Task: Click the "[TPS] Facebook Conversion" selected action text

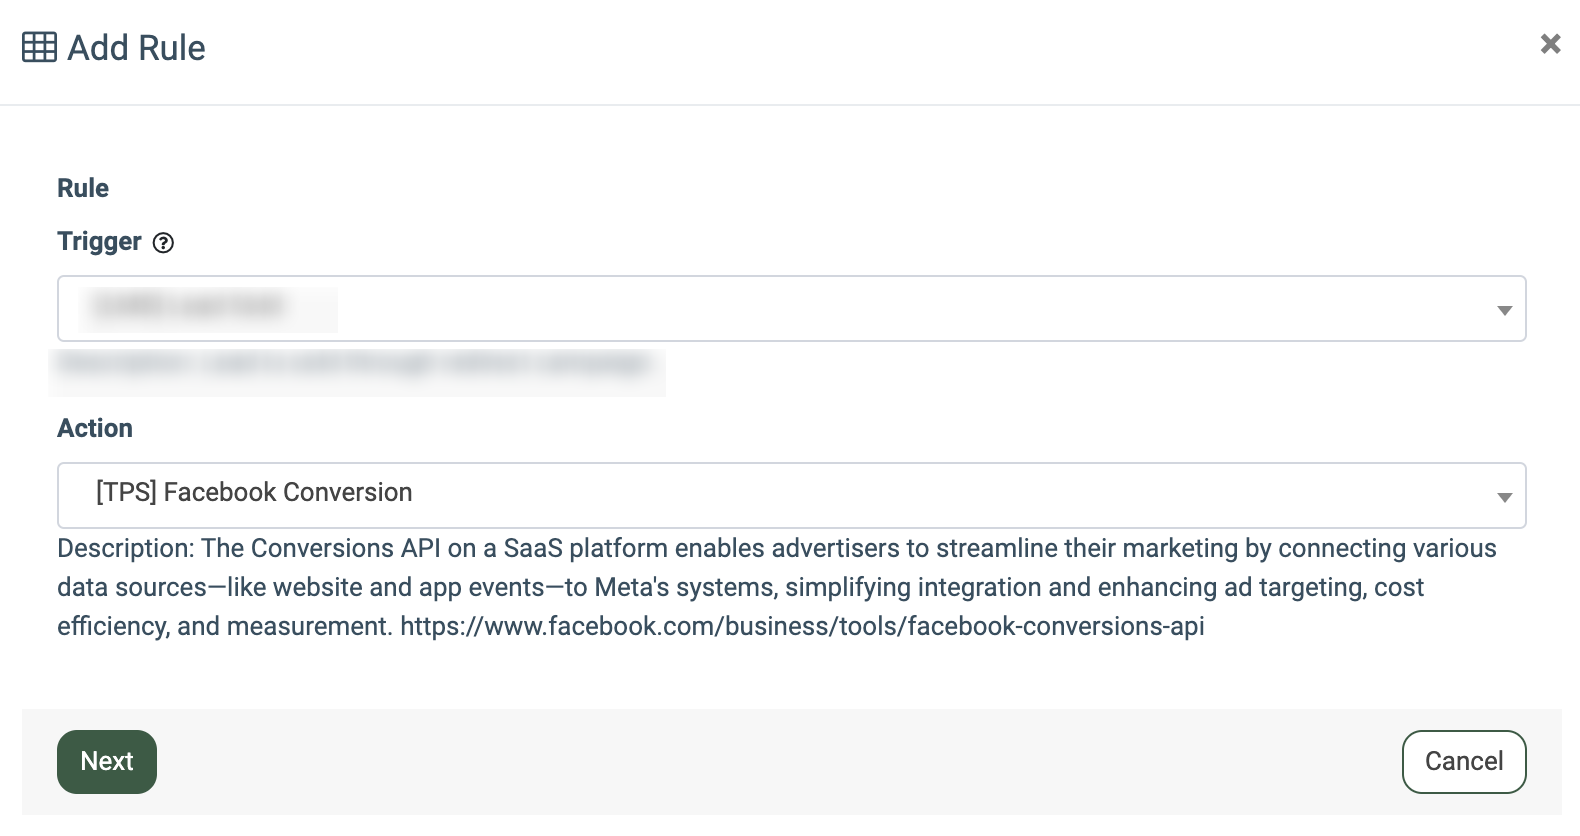Action: coord(254,493)
